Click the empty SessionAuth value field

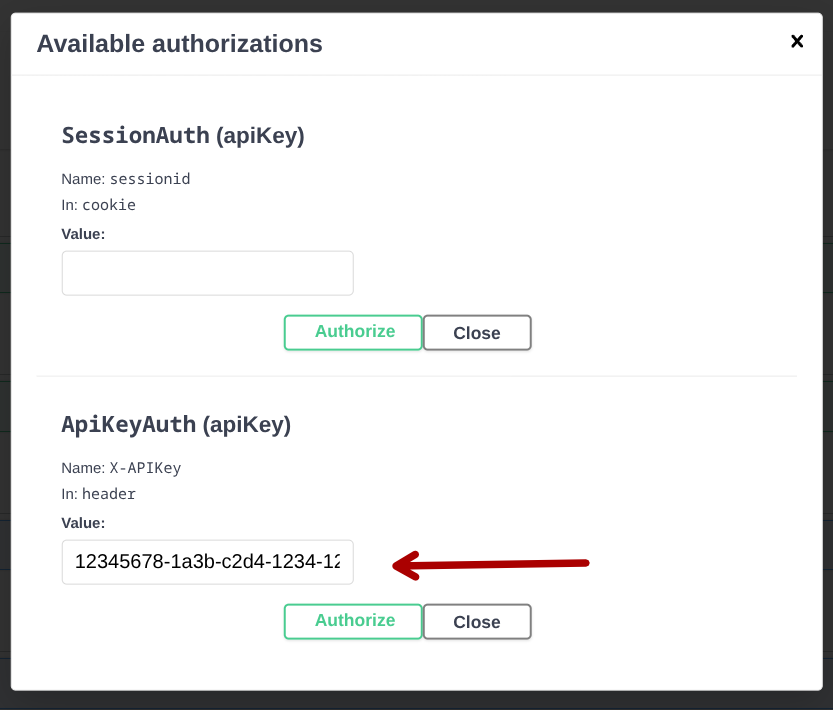pyautogui.click(x=207, y=272)
